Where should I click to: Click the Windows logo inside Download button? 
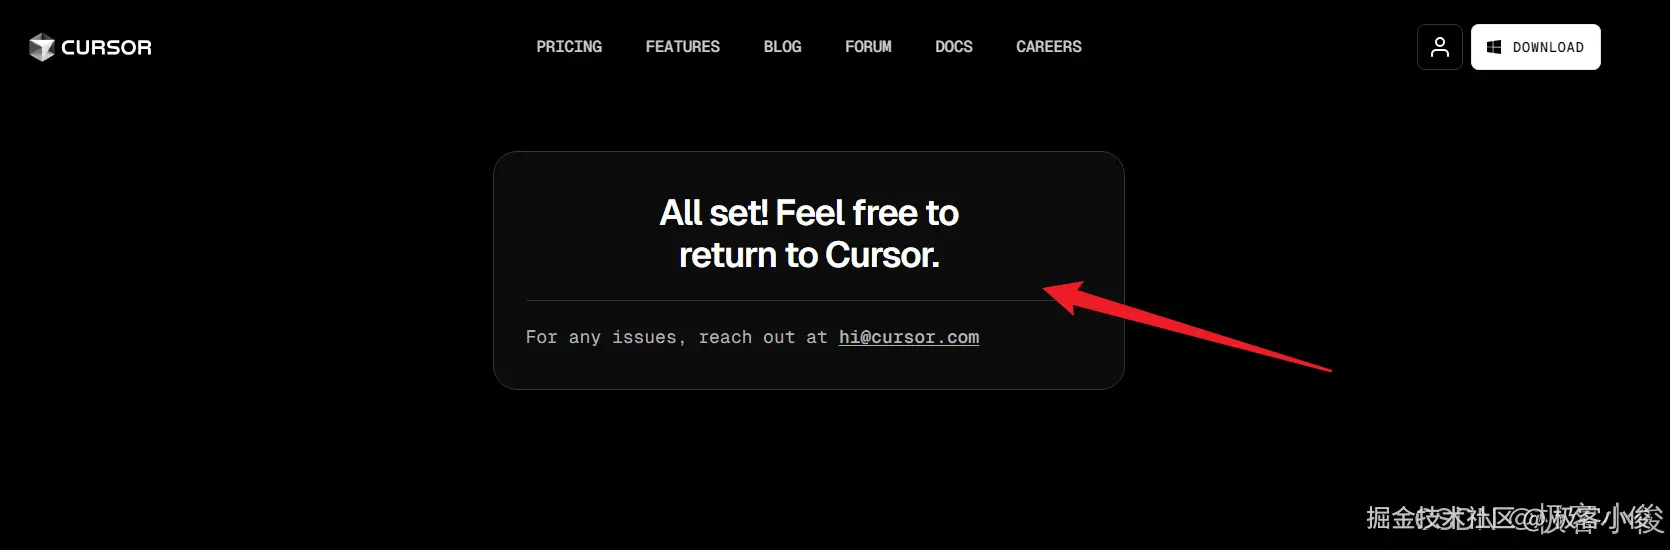(x=1494, y=47)
